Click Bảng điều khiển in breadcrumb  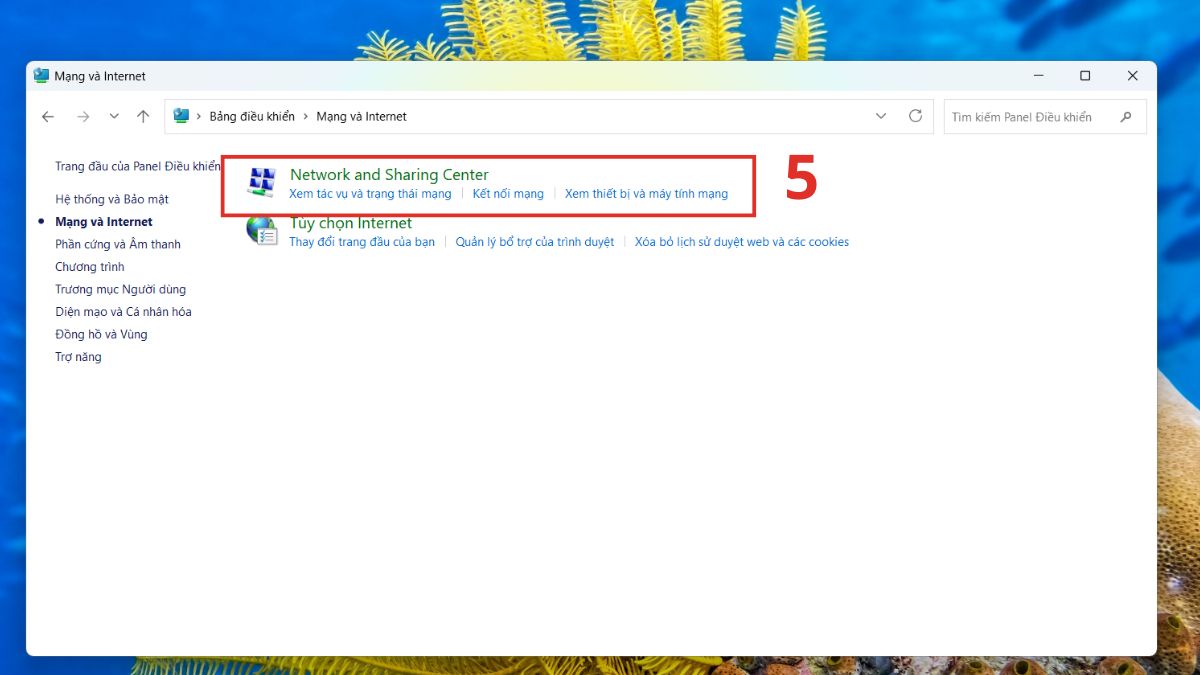(252, 117)
